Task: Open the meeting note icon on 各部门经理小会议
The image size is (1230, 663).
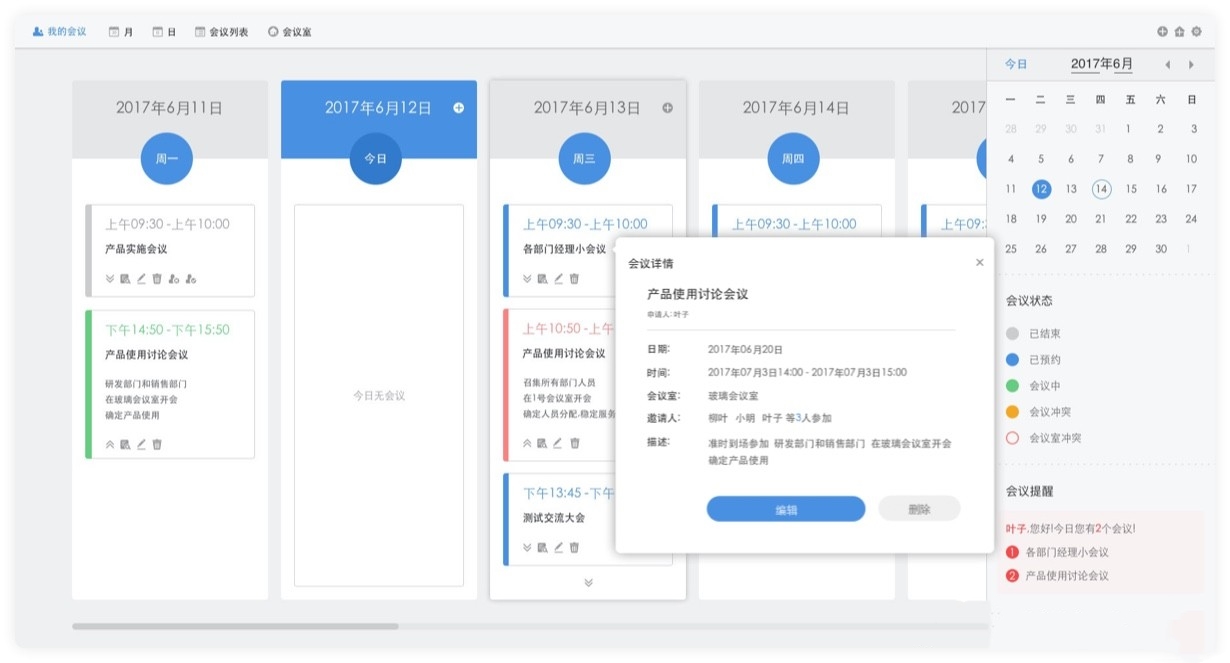Action: [x=541, y=279]
